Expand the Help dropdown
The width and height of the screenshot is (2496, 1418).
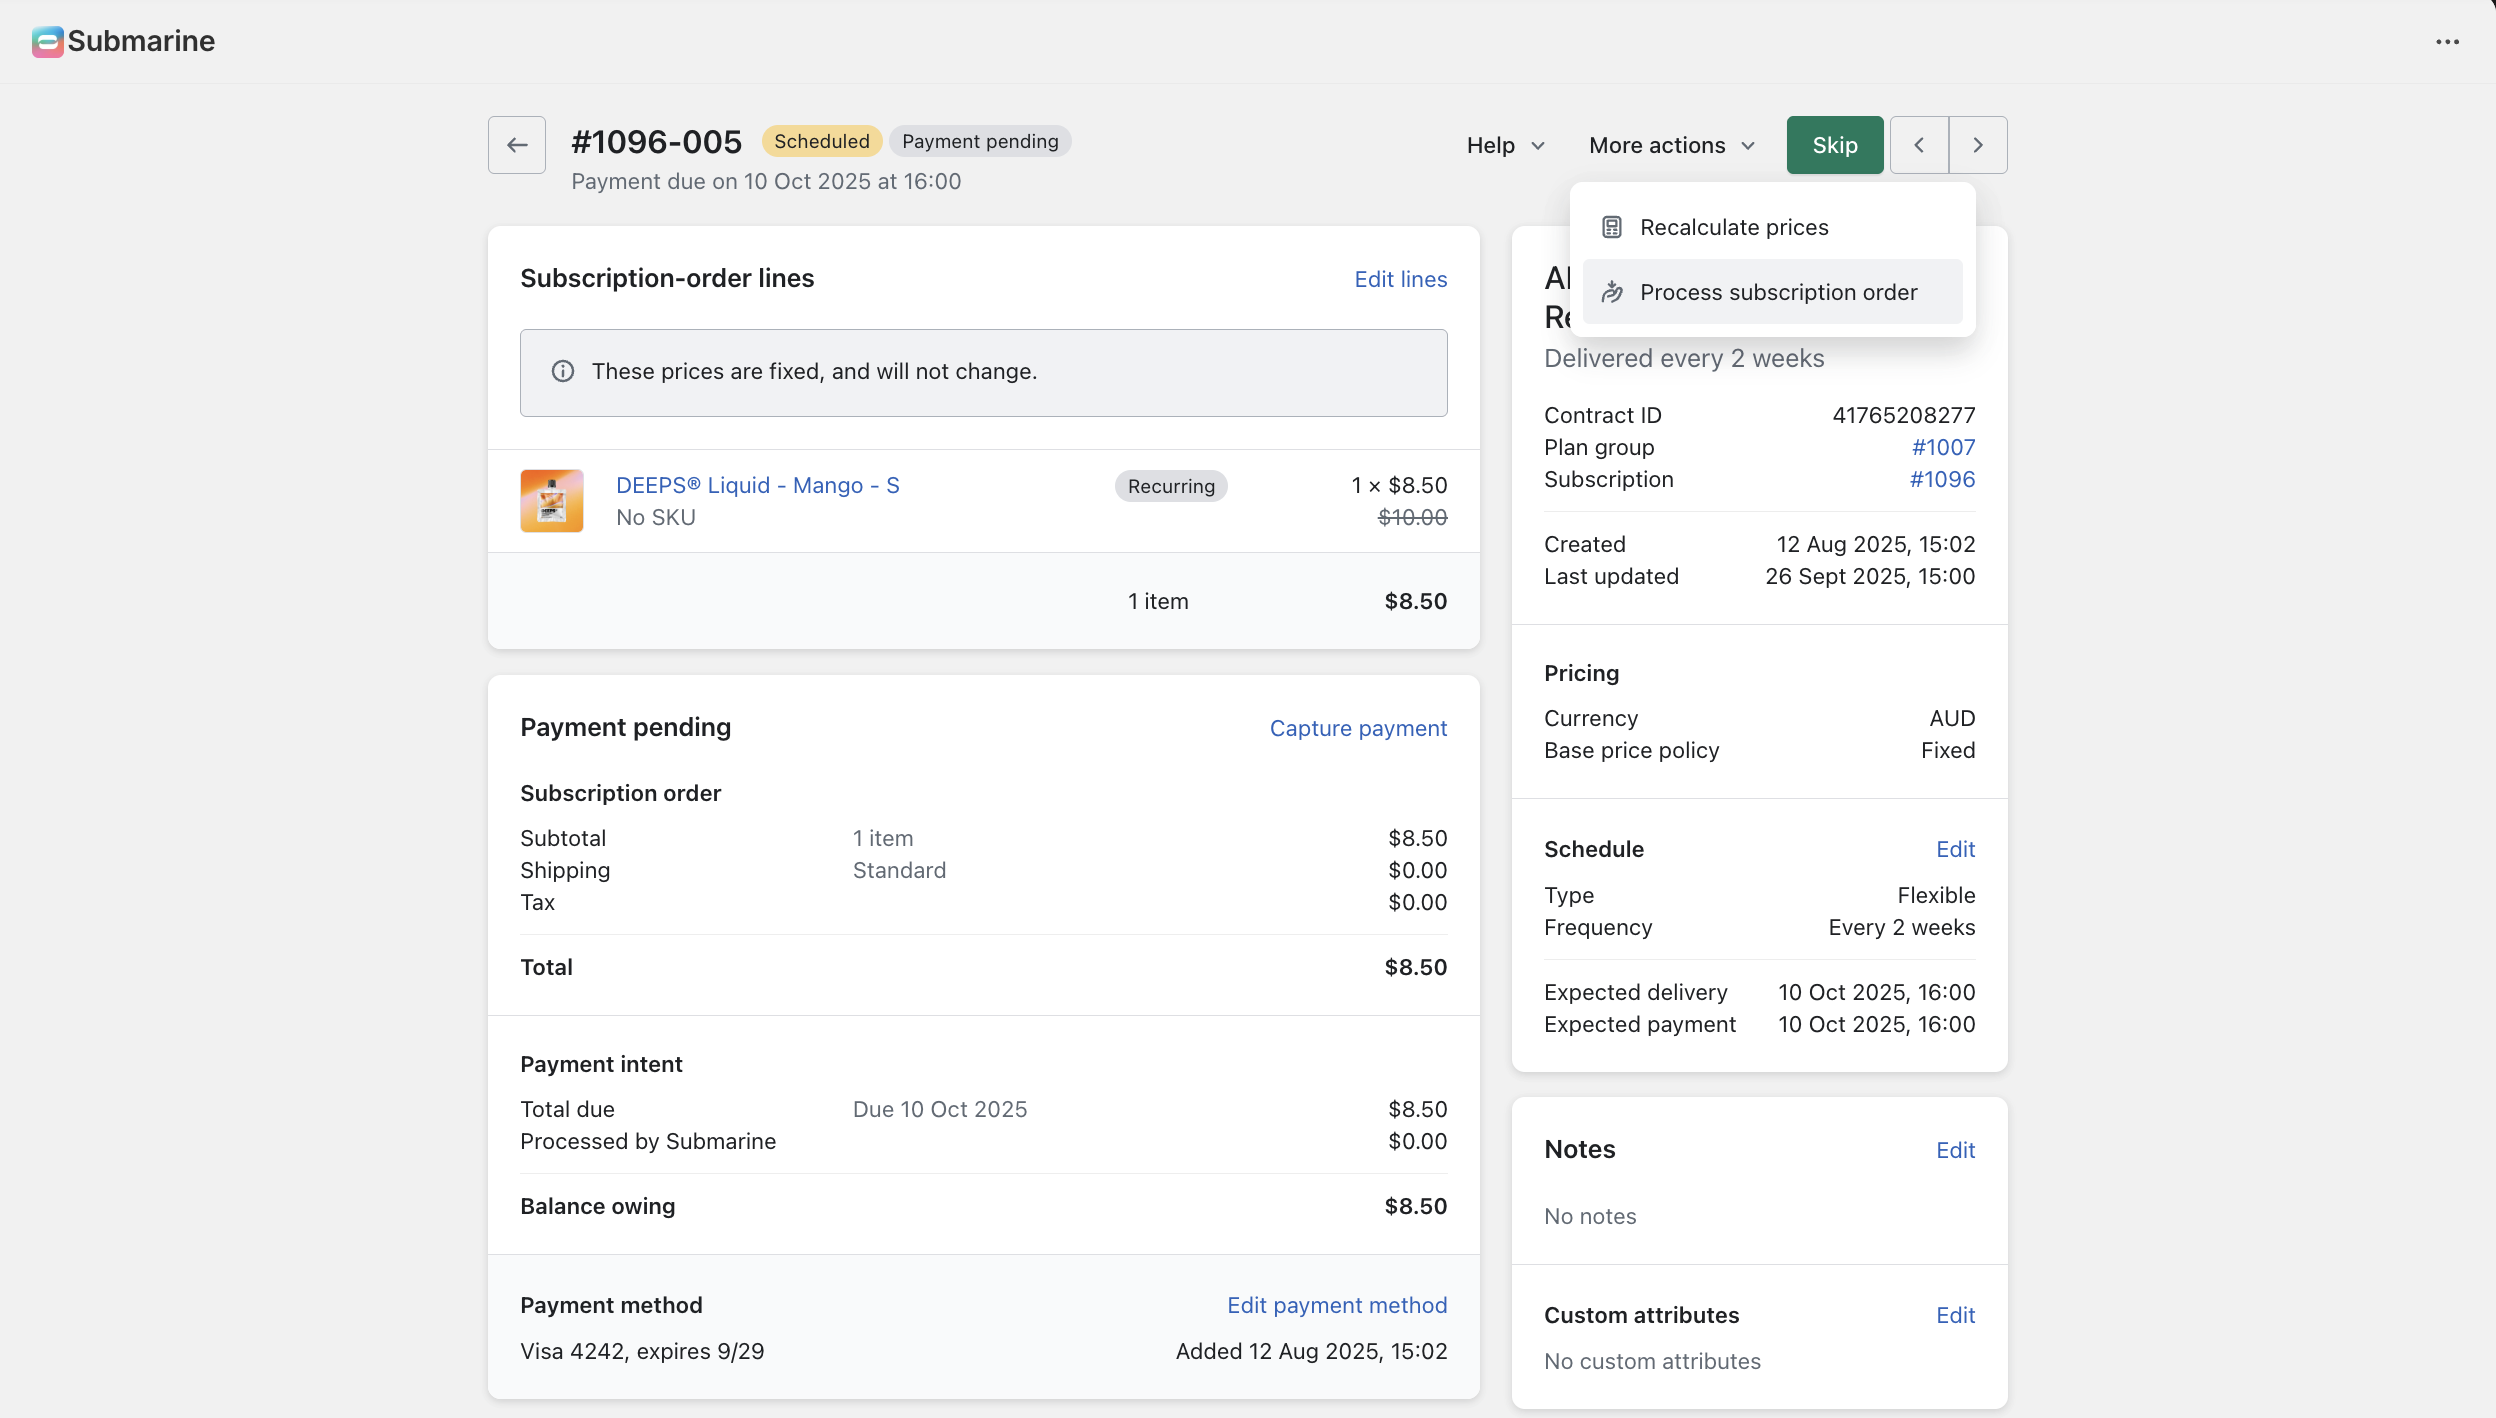[x=1505, y=146]
